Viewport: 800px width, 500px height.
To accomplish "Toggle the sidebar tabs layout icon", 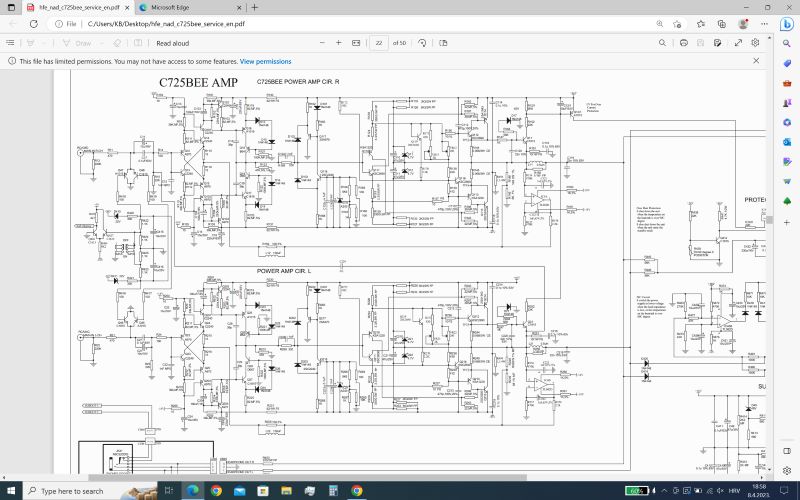I will [787, 451].
